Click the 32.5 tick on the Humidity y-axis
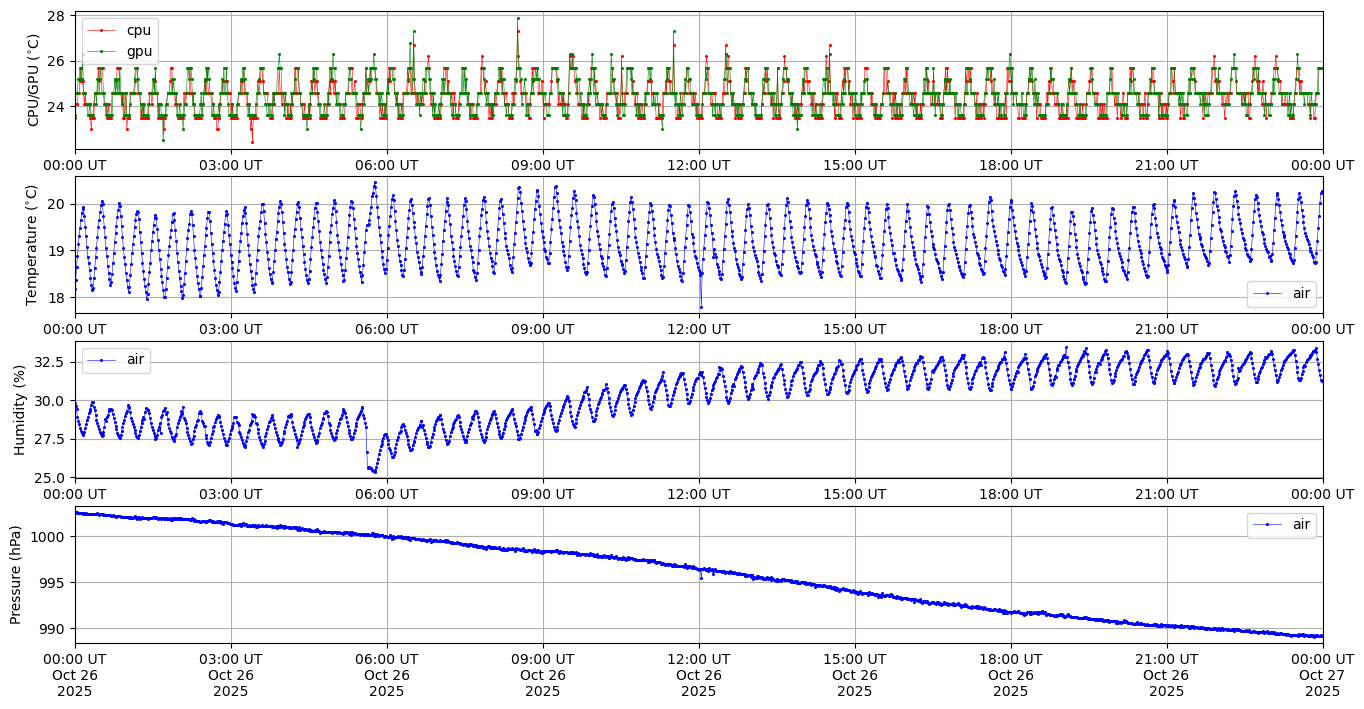Screen dimensions: 1364x709 pos(49,362)
